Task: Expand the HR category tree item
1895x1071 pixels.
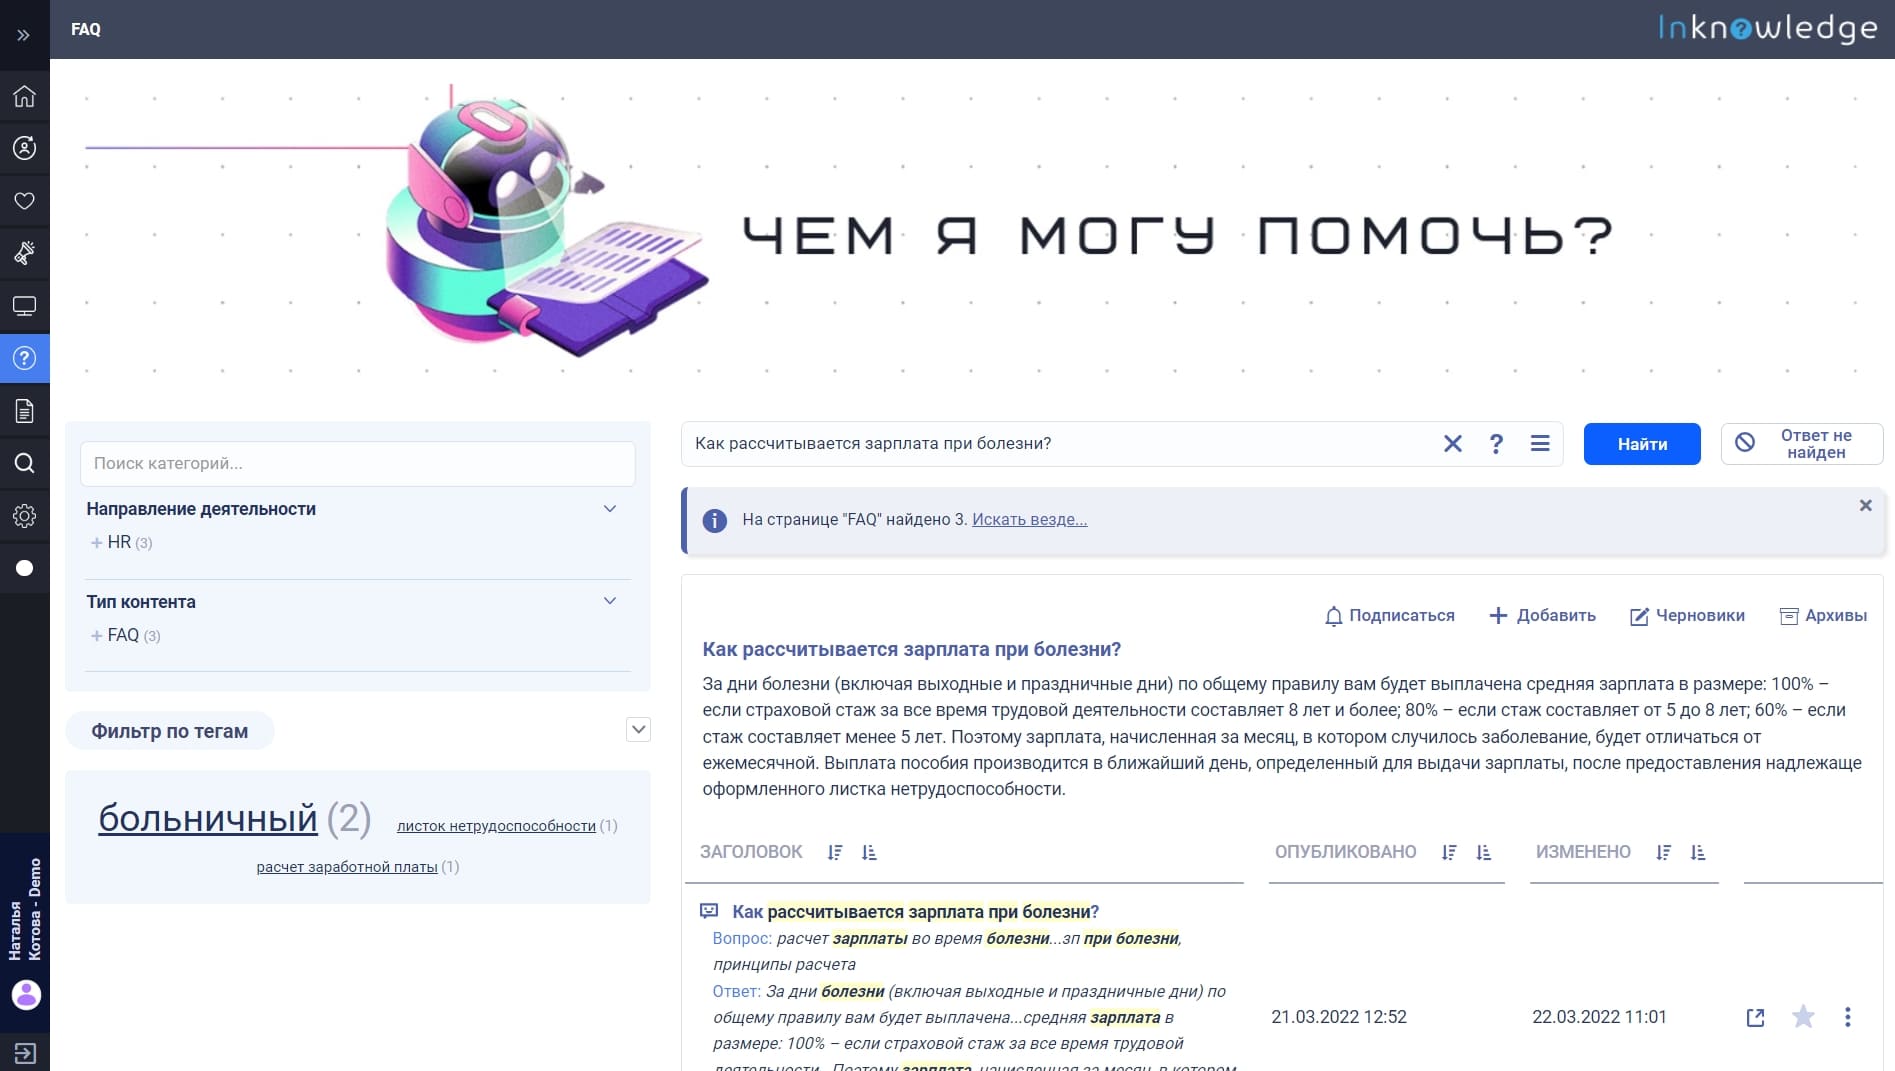Action: [97, 543]
